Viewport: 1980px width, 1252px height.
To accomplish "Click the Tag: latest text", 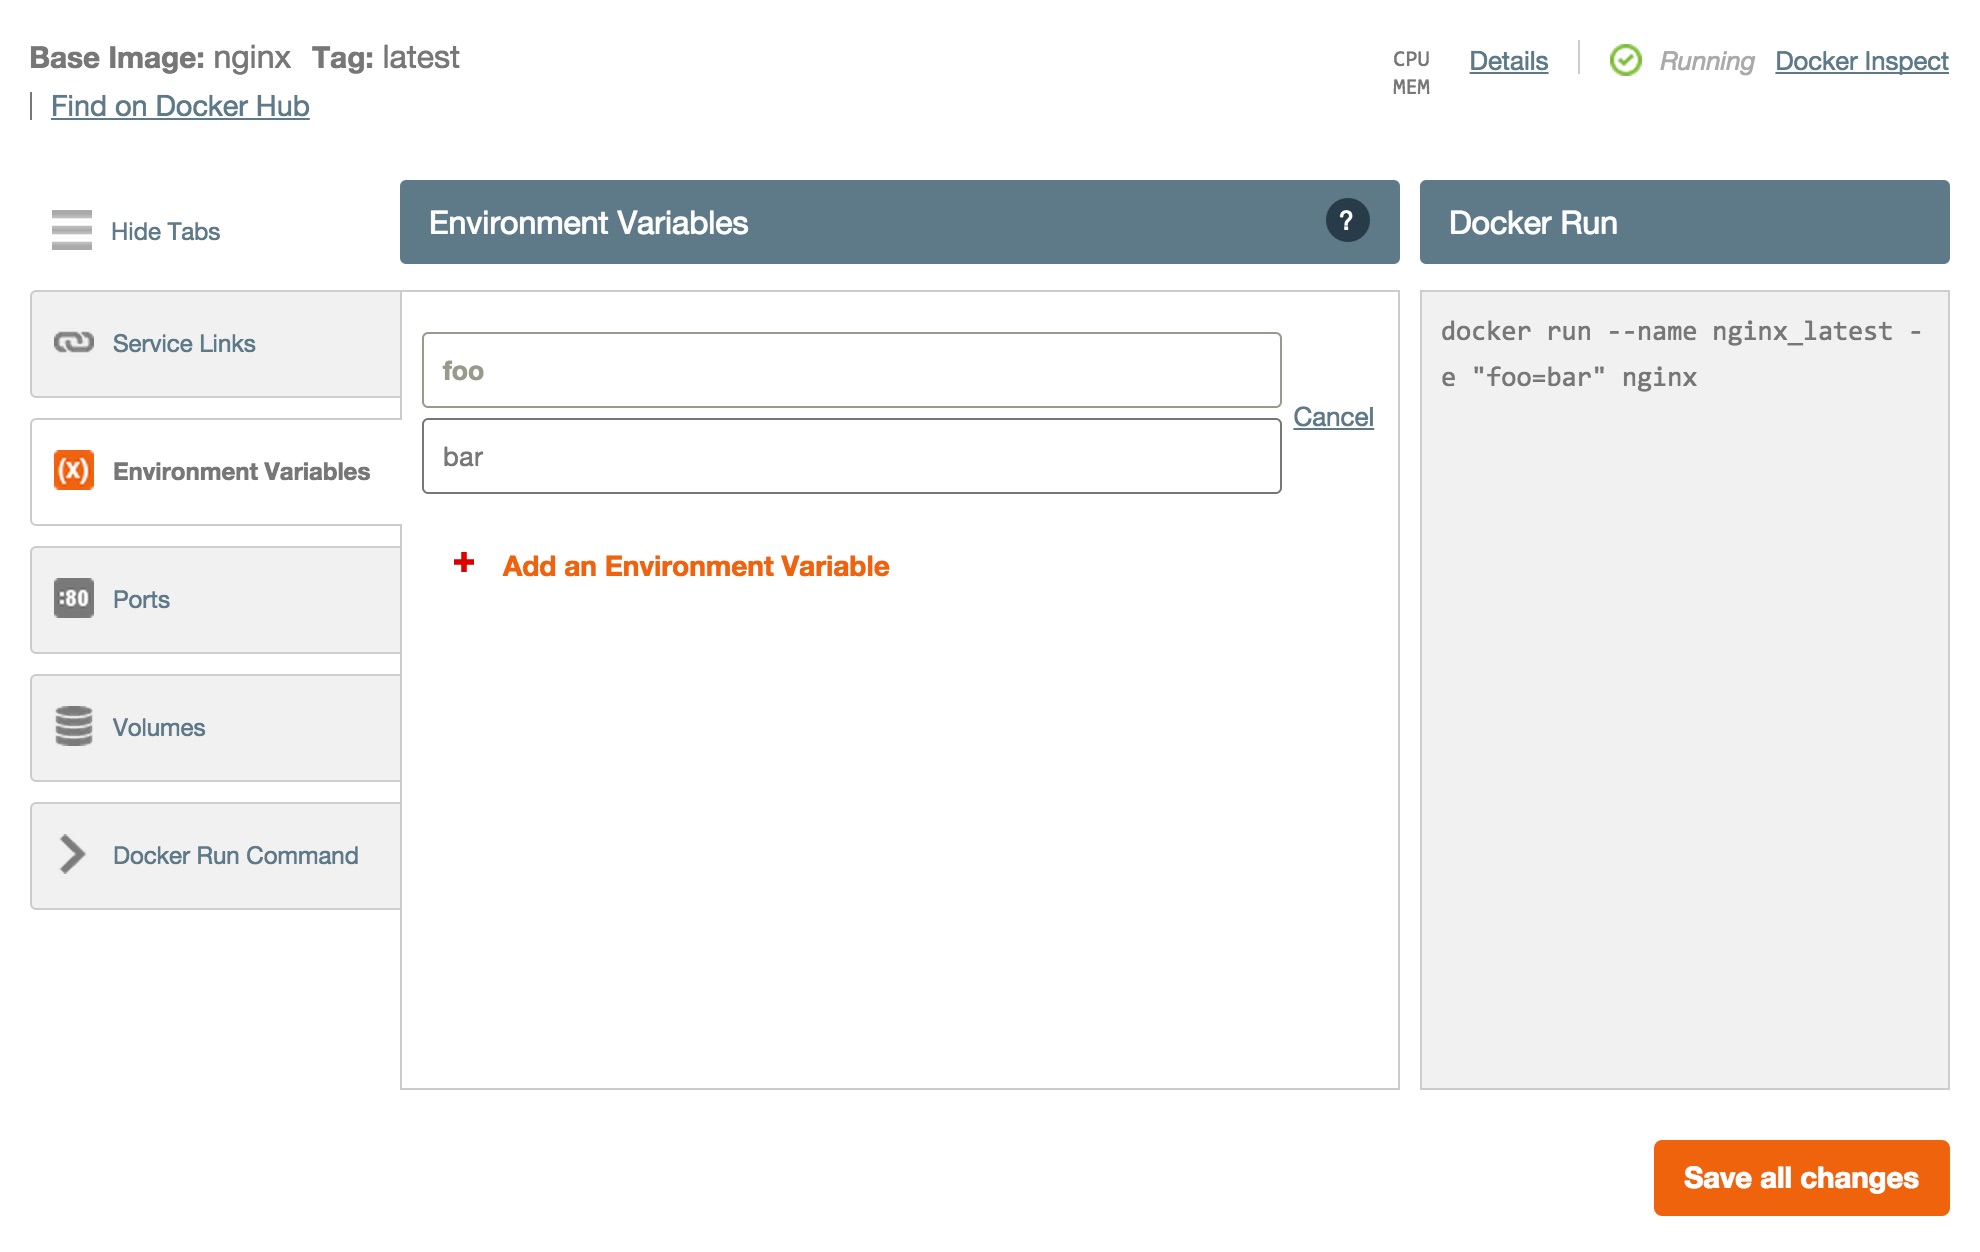I will pos(385,57).
